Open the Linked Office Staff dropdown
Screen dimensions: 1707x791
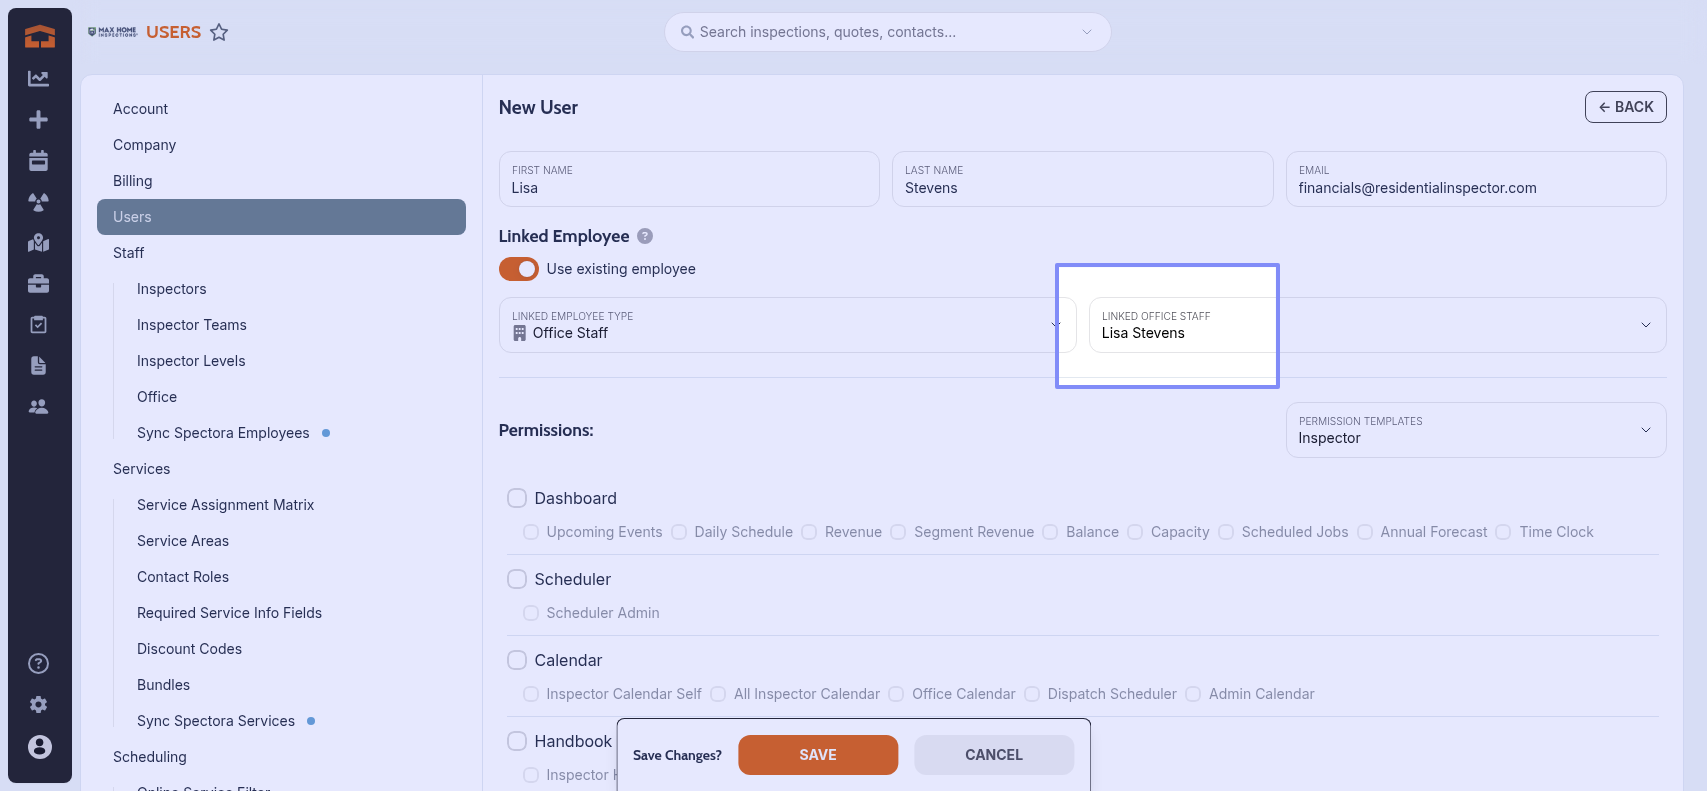[x=1376, y=326]
